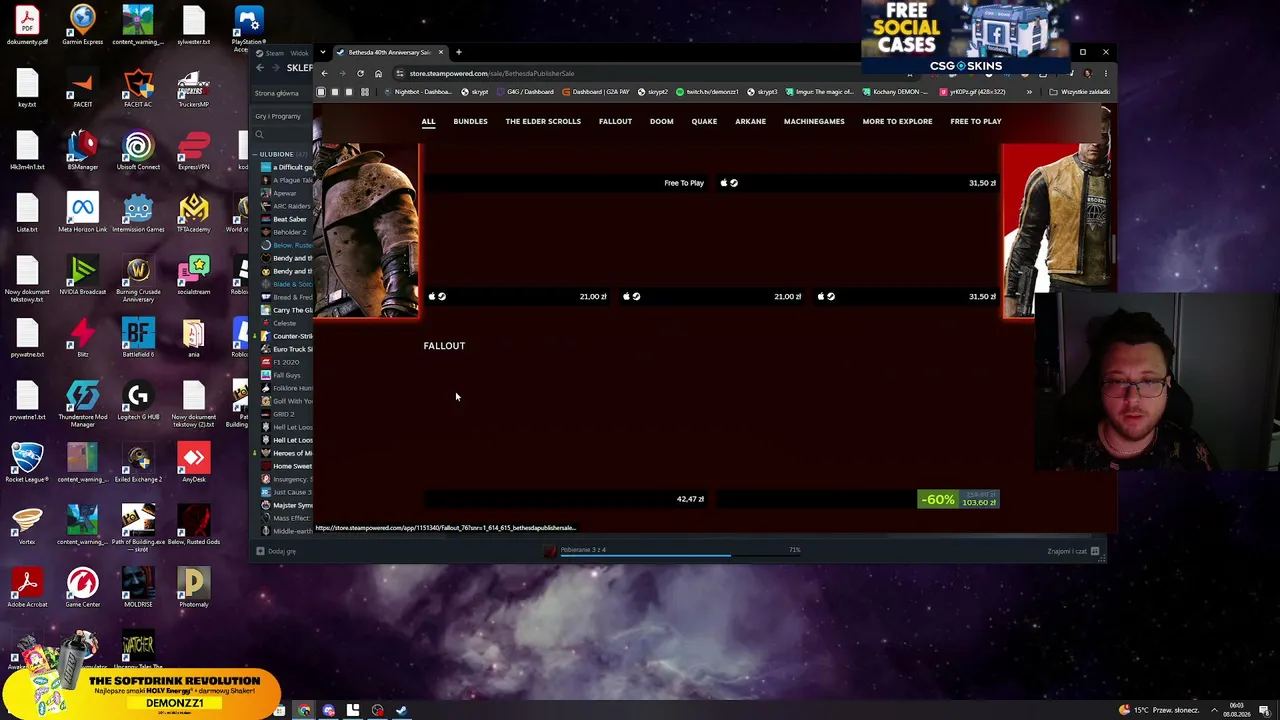The width and height of the screenshot is (1280, 720).
Task: Open the Photomaly desktop shortcut
Action: pyautogui.click(x=194, y=588)
